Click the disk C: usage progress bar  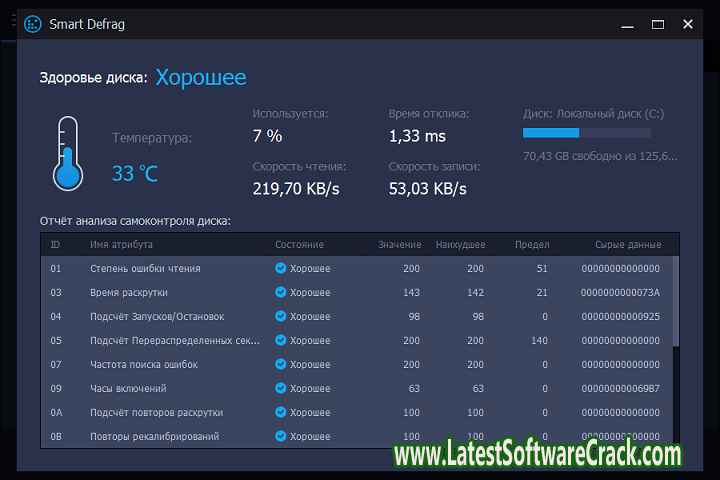click(586, 133)
